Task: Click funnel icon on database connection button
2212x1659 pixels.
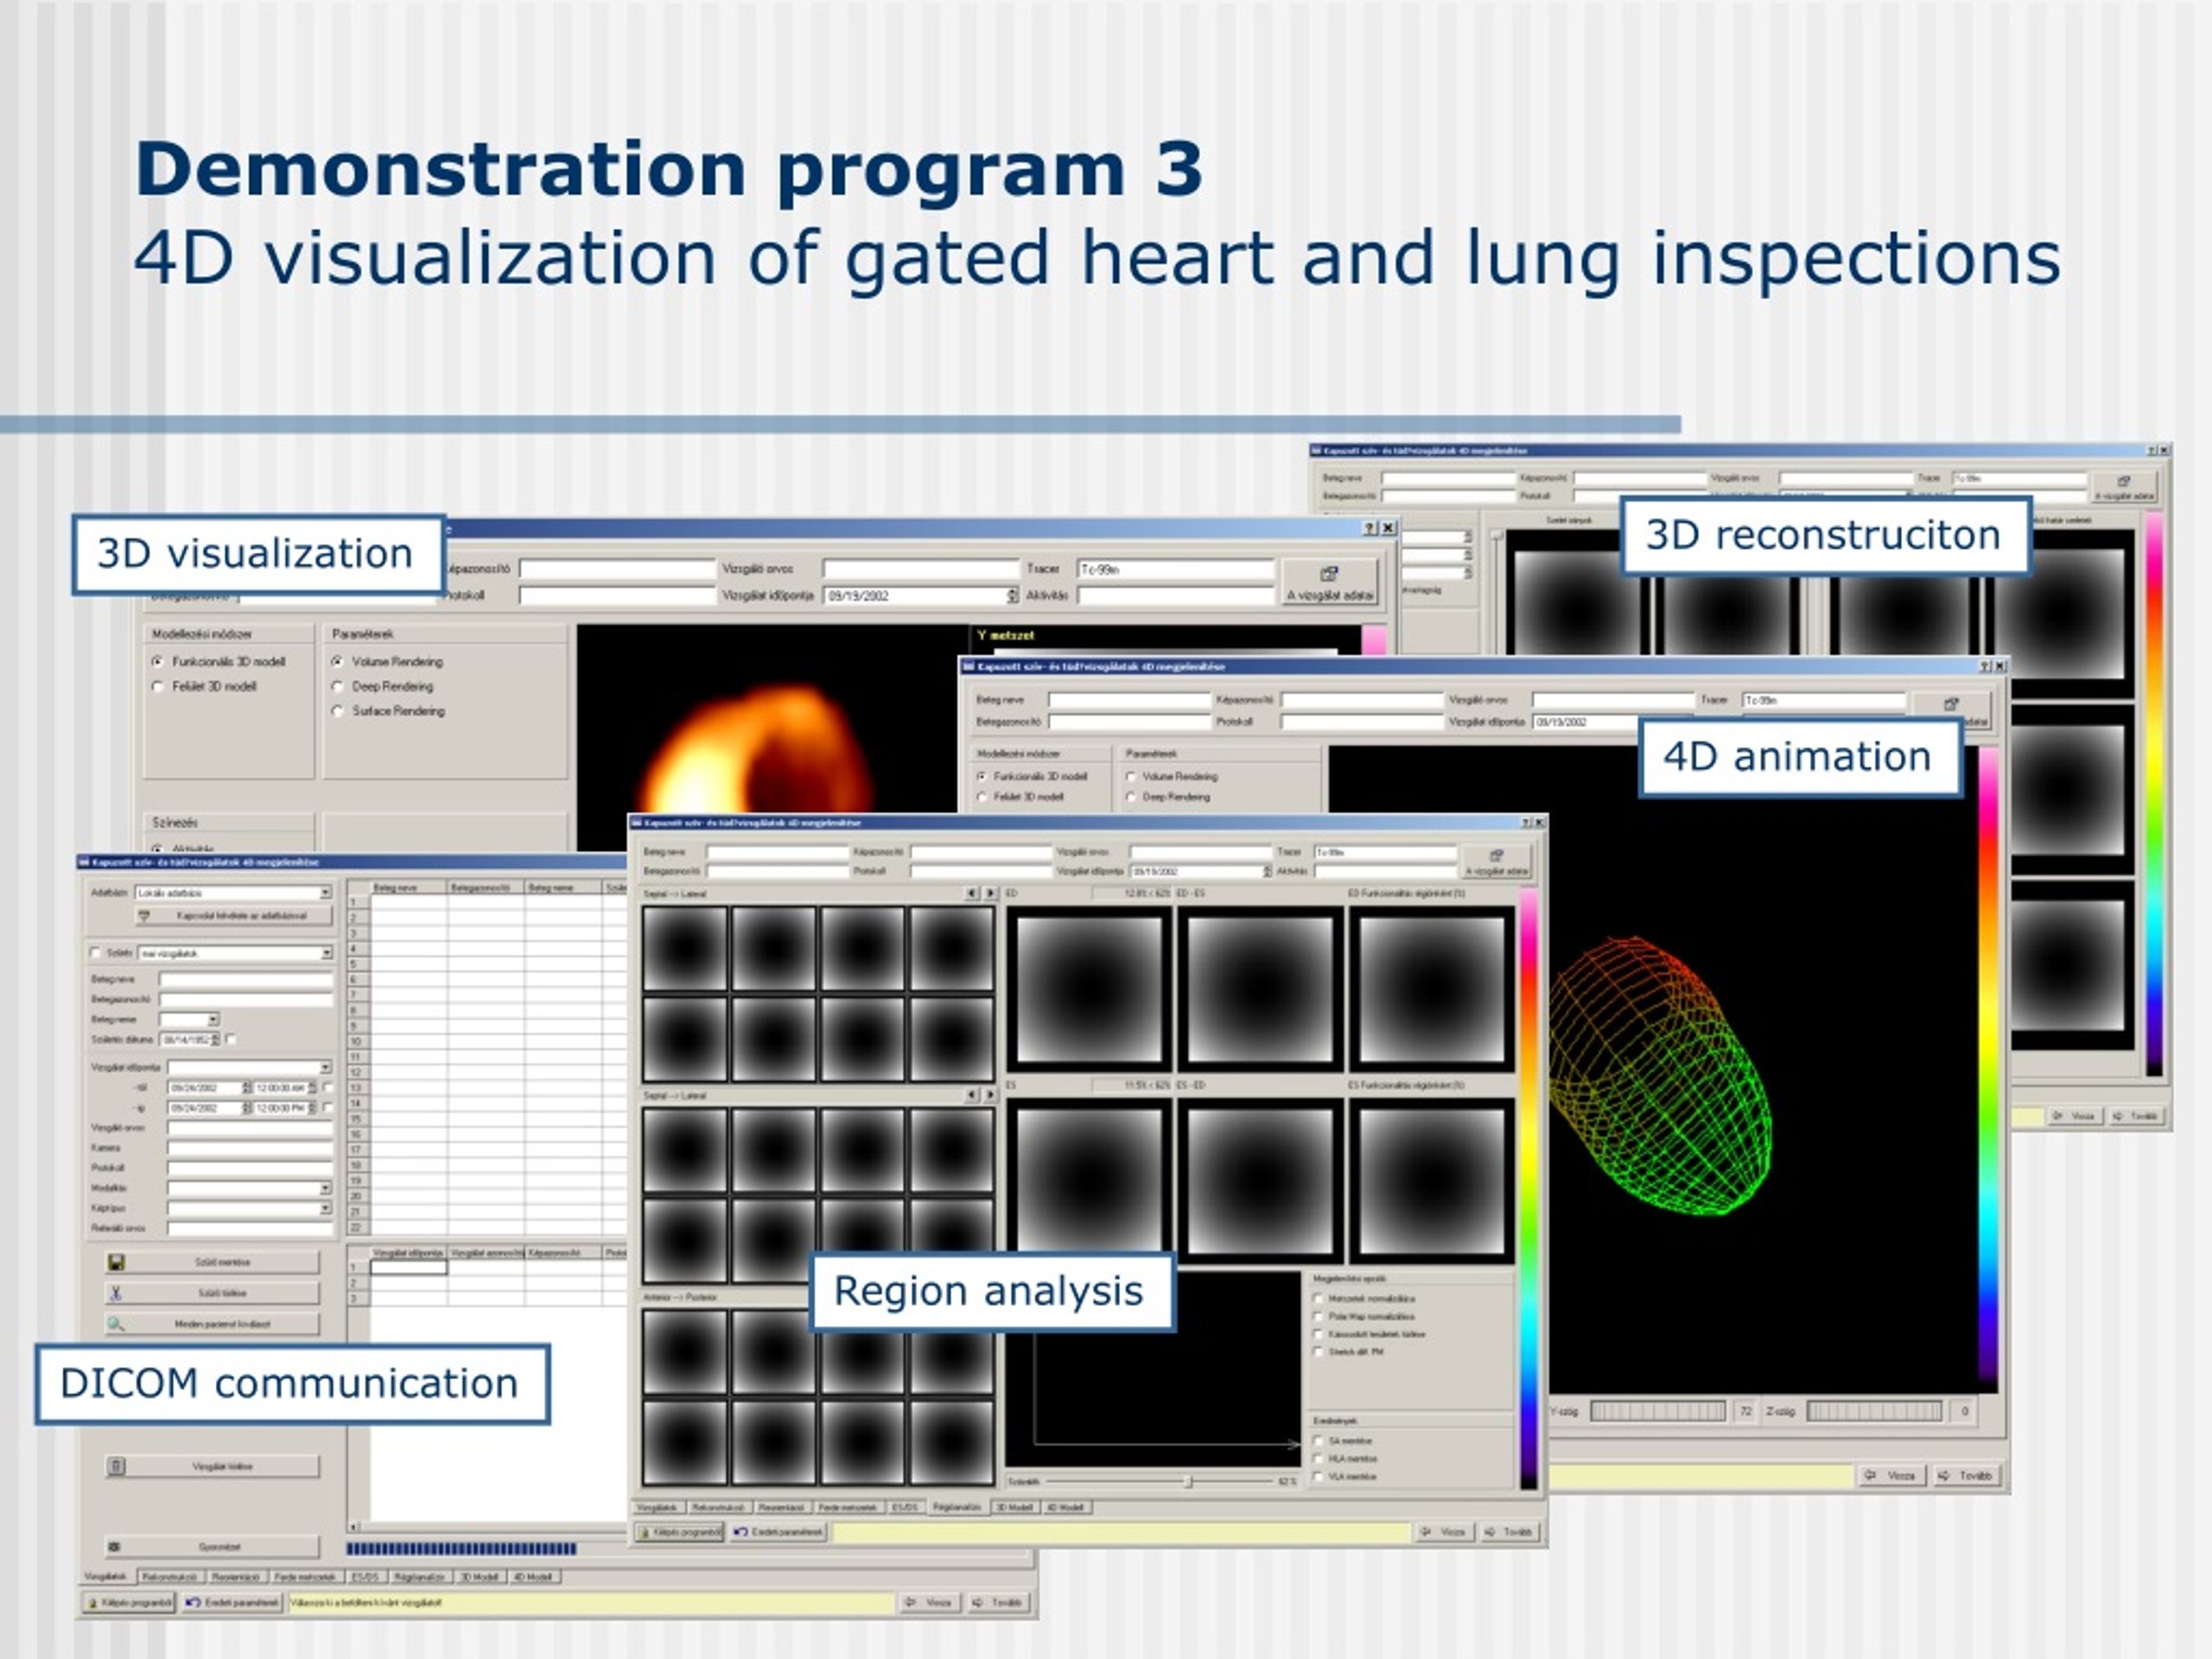Action: [144, 915]
